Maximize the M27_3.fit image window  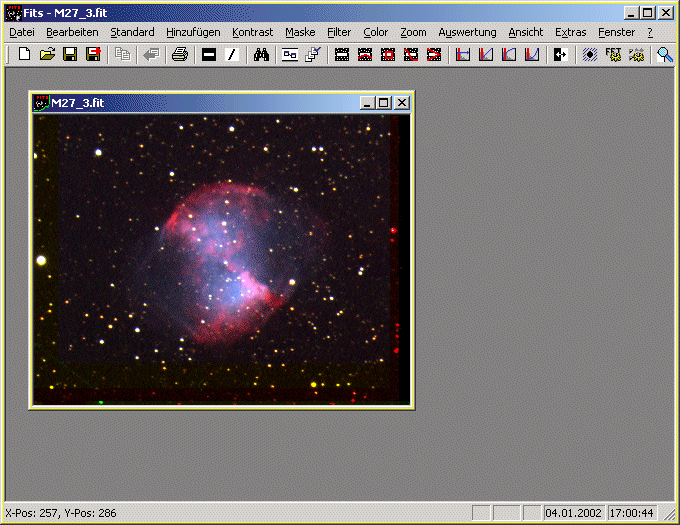point(384,102)
